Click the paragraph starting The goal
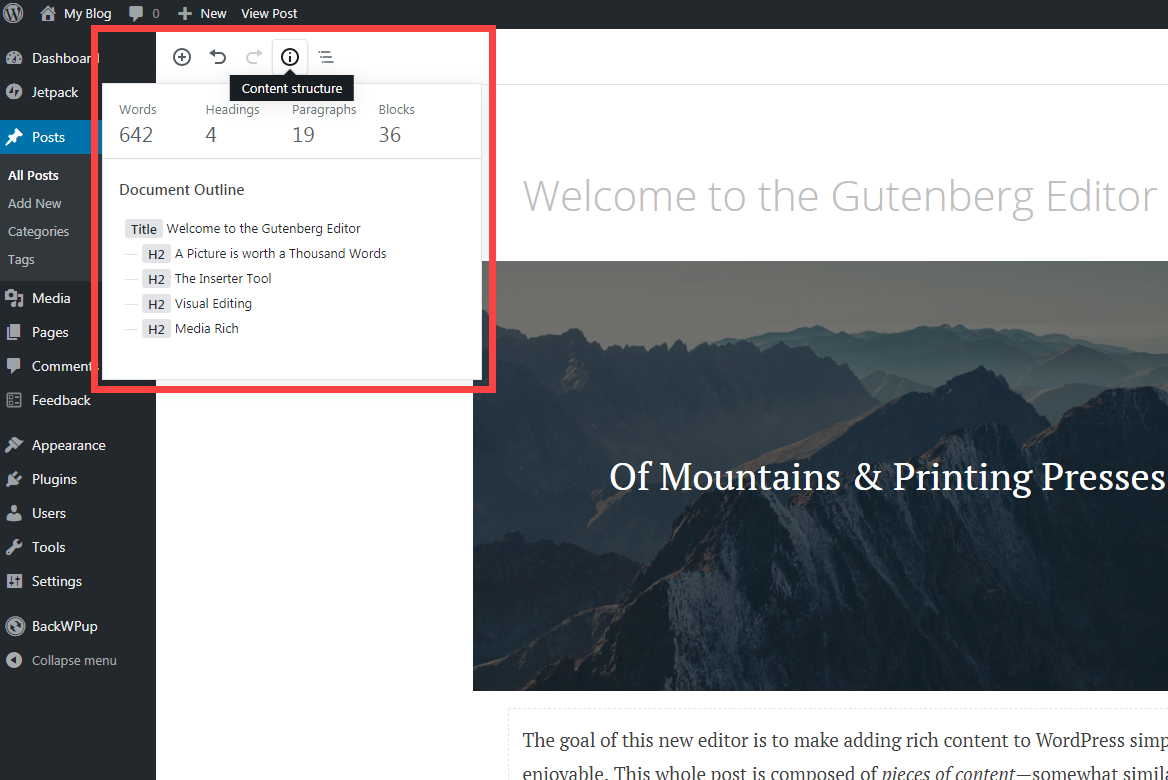The height and width of the screenshot is (780, 1168). click(x=845, y=756)
